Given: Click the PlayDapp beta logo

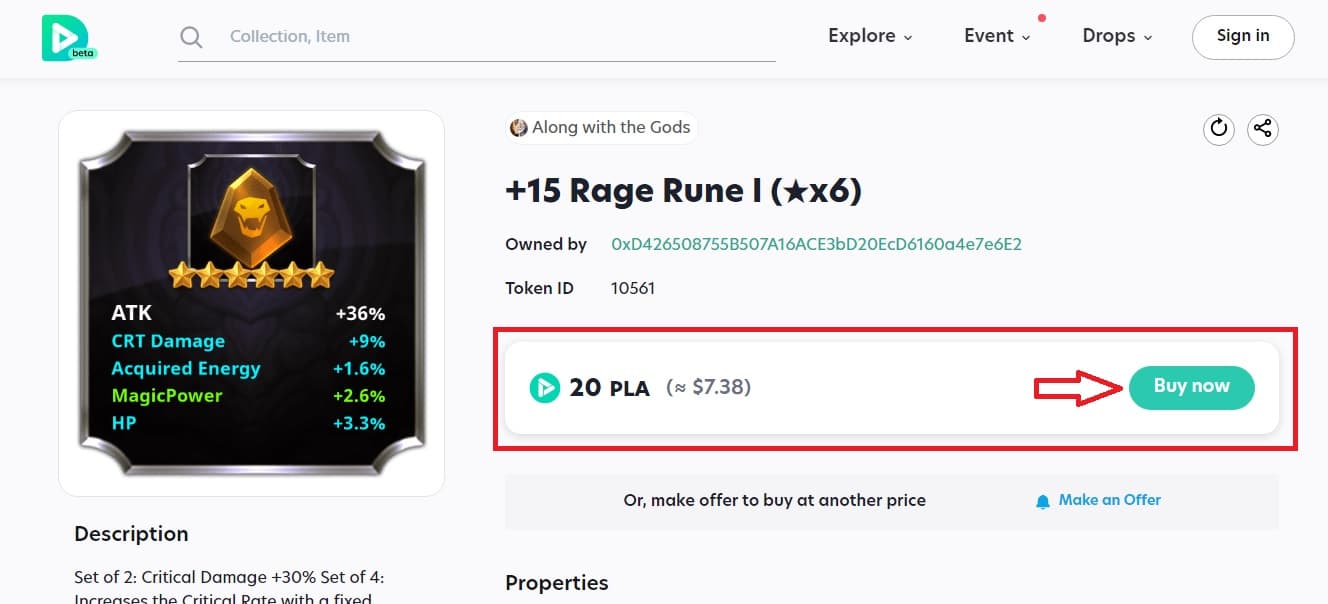Looking at the screenshot, I should tap(68, 38).
